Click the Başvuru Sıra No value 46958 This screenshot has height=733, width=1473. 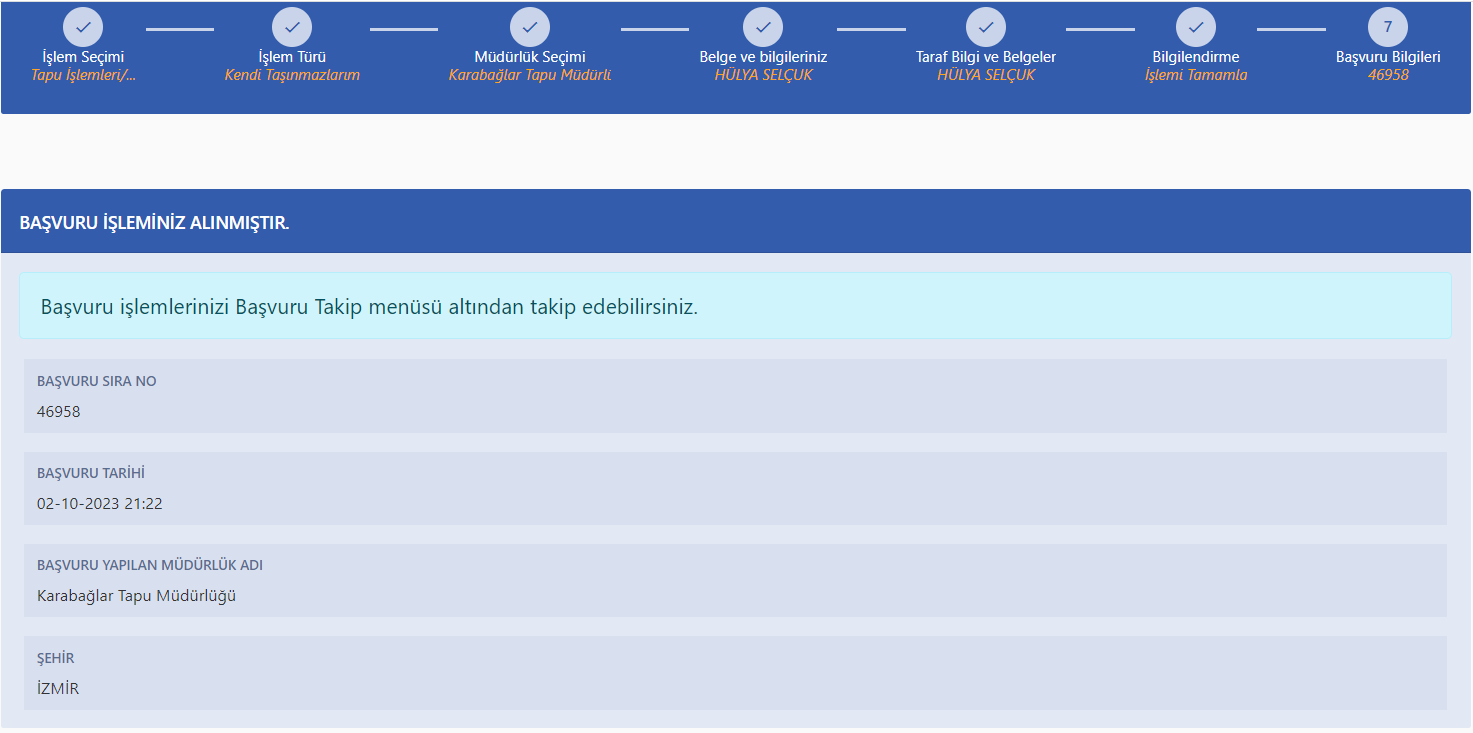coord(59,412)
